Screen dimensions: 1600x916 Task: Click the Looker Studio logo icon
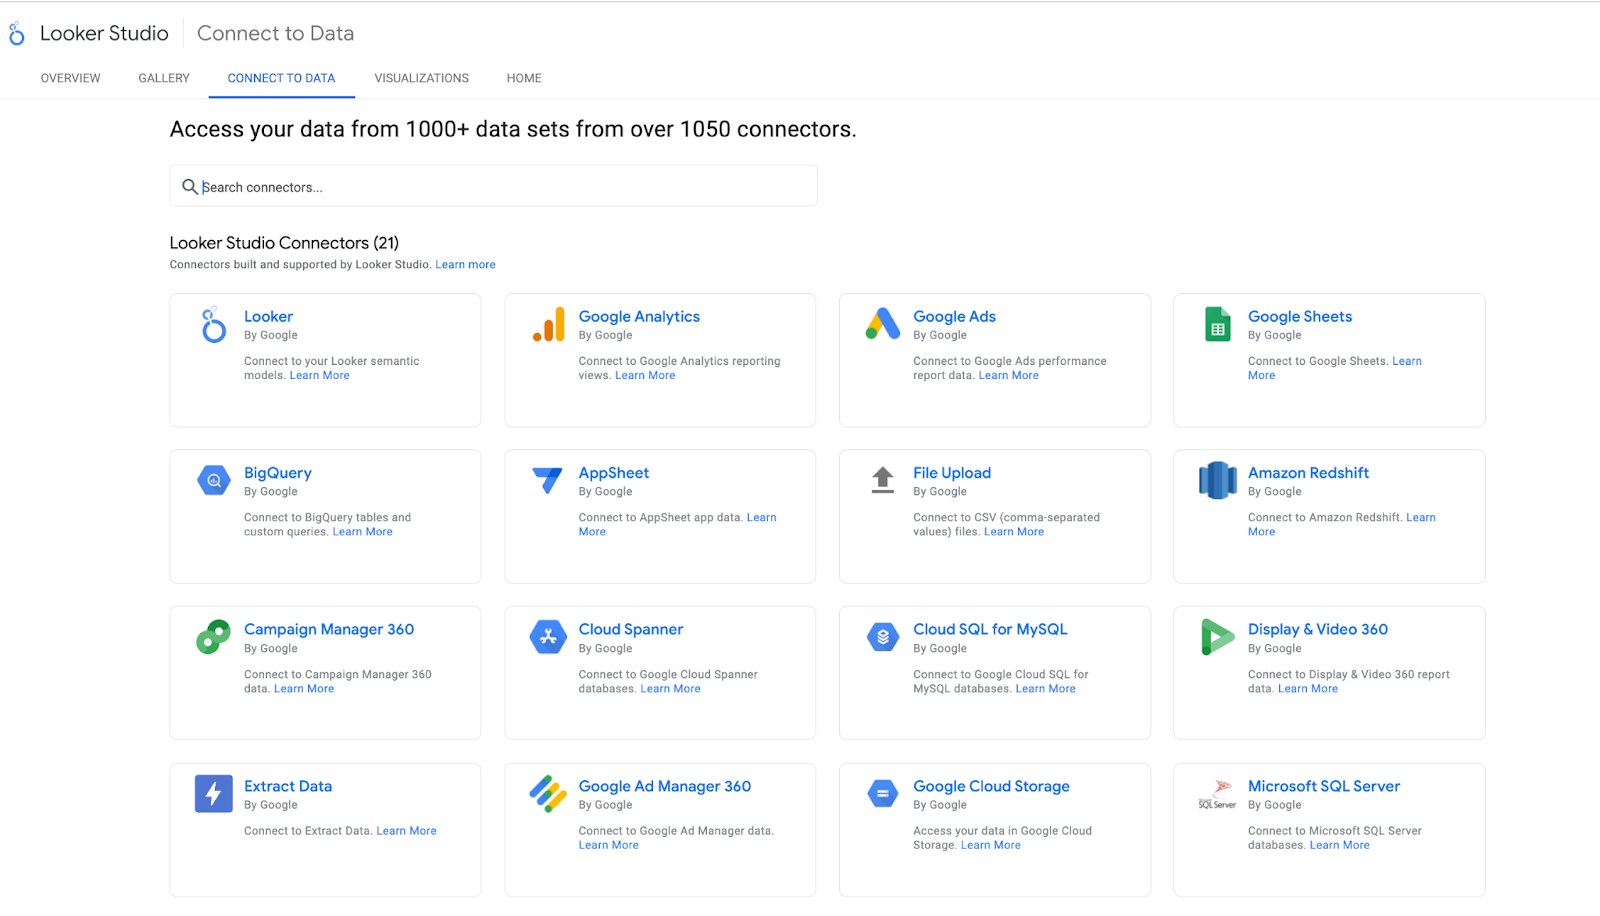(15, 33)
